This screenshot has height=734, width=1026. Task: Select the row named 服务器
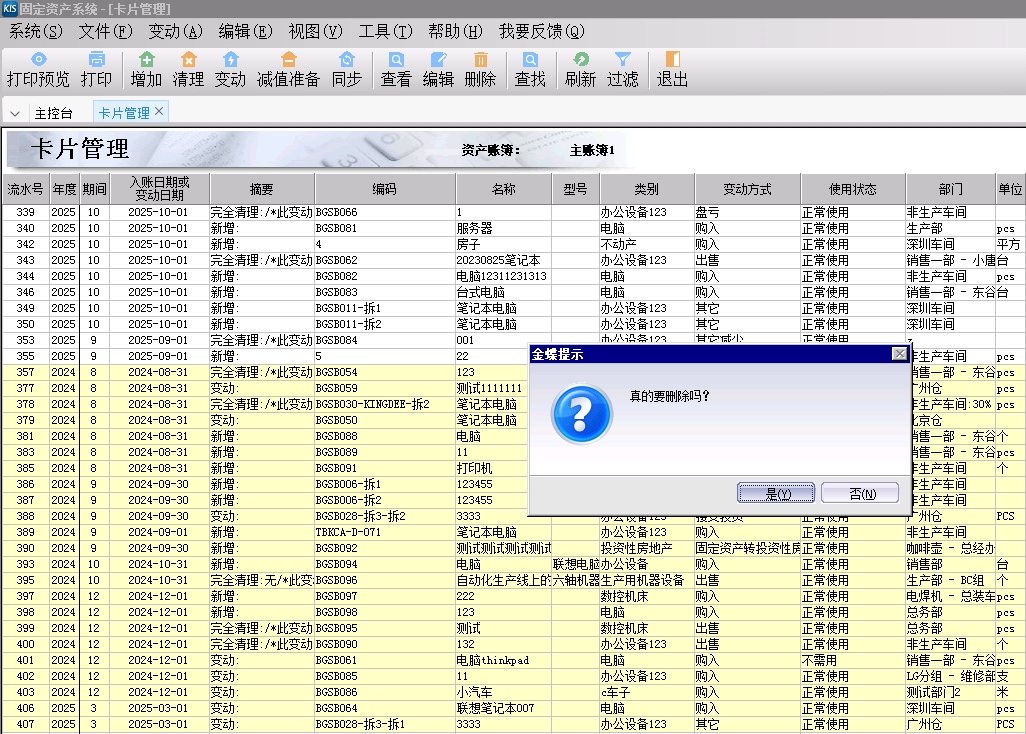point(504,228)
